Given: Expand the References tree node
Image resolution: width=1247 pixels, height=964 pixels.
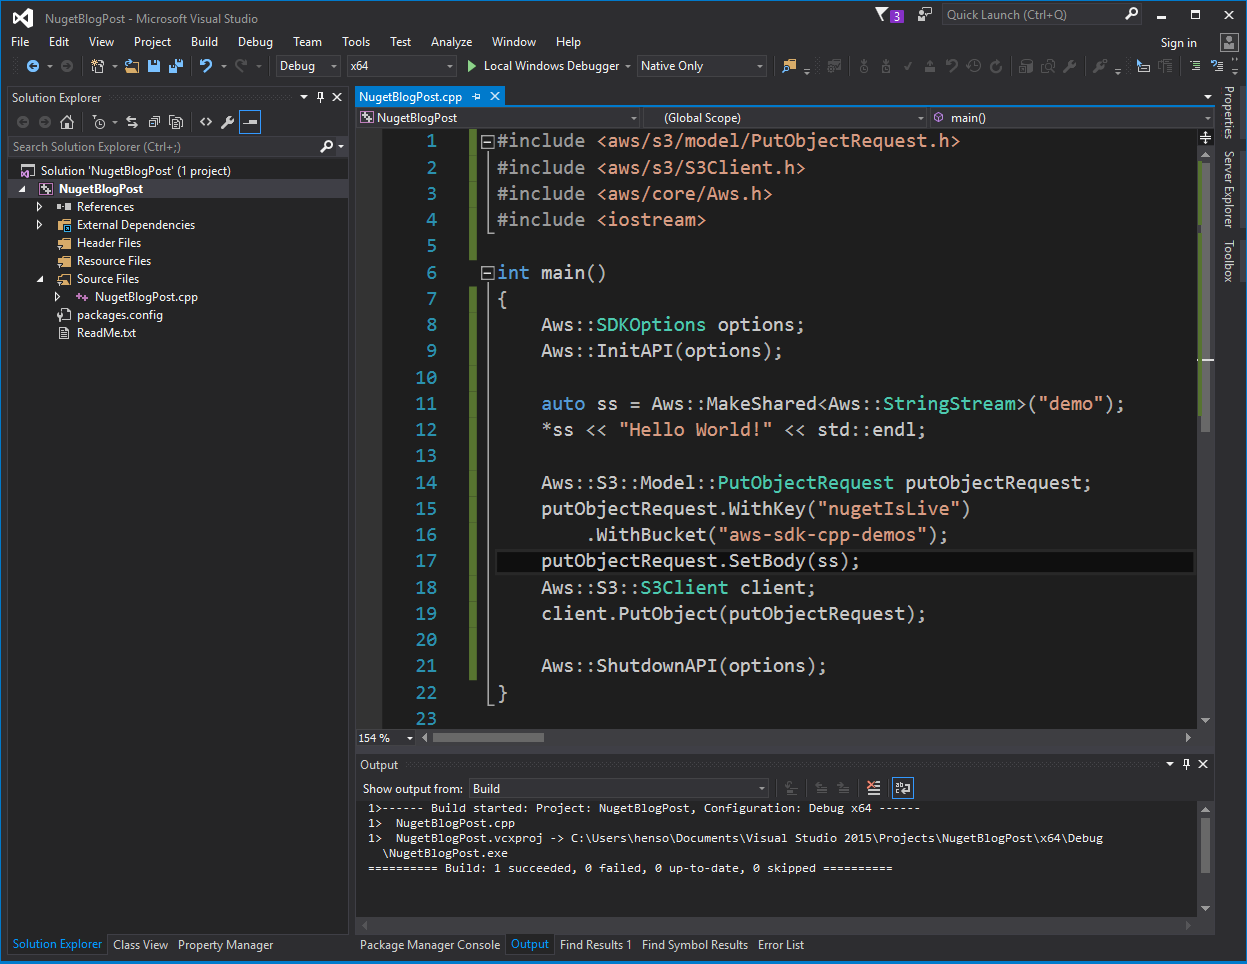Looking at the screenshot, I should coord(40,207).
